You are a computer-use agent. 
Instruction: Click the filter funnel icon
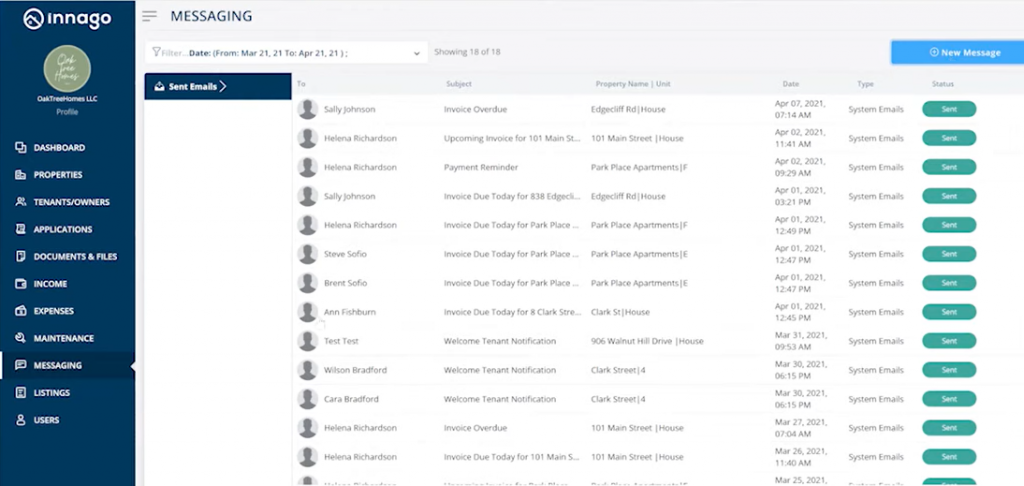point(155,52)
